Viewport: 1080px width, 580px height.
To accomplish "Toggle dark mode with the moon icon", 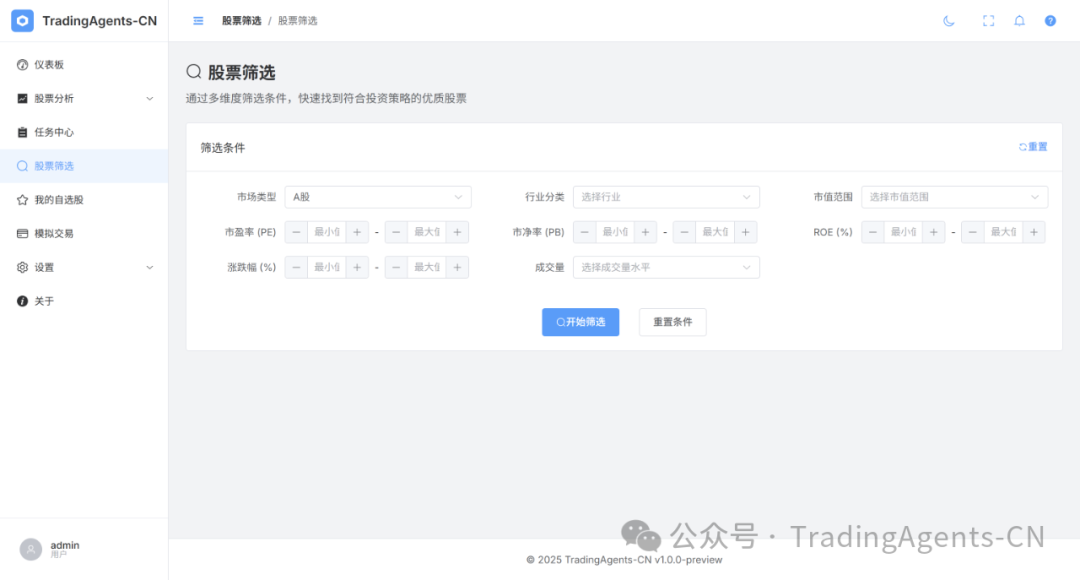I will [949, 21].
